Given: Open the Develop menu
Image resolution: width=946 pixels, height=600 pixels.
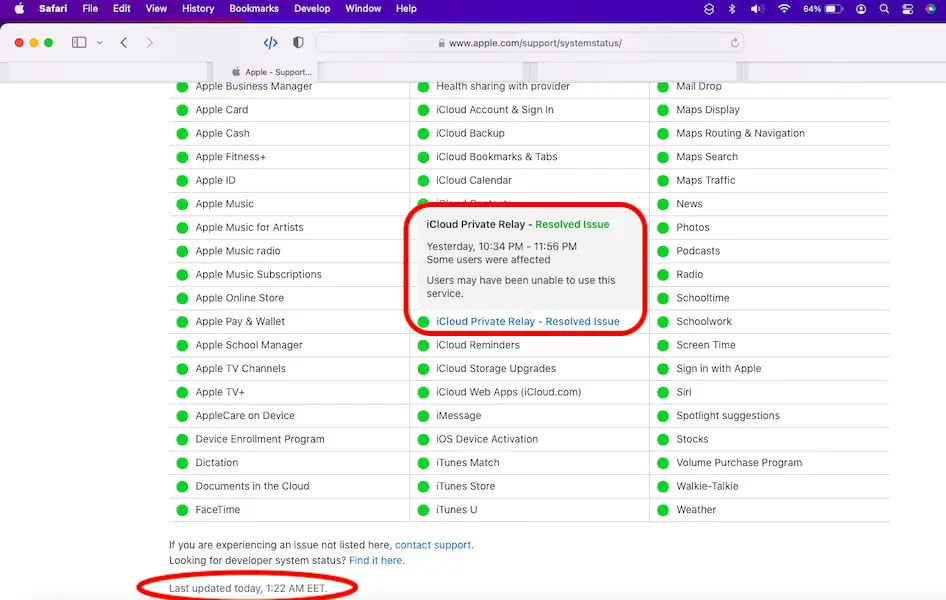Looking at the screenshot, I should (312, 8).
